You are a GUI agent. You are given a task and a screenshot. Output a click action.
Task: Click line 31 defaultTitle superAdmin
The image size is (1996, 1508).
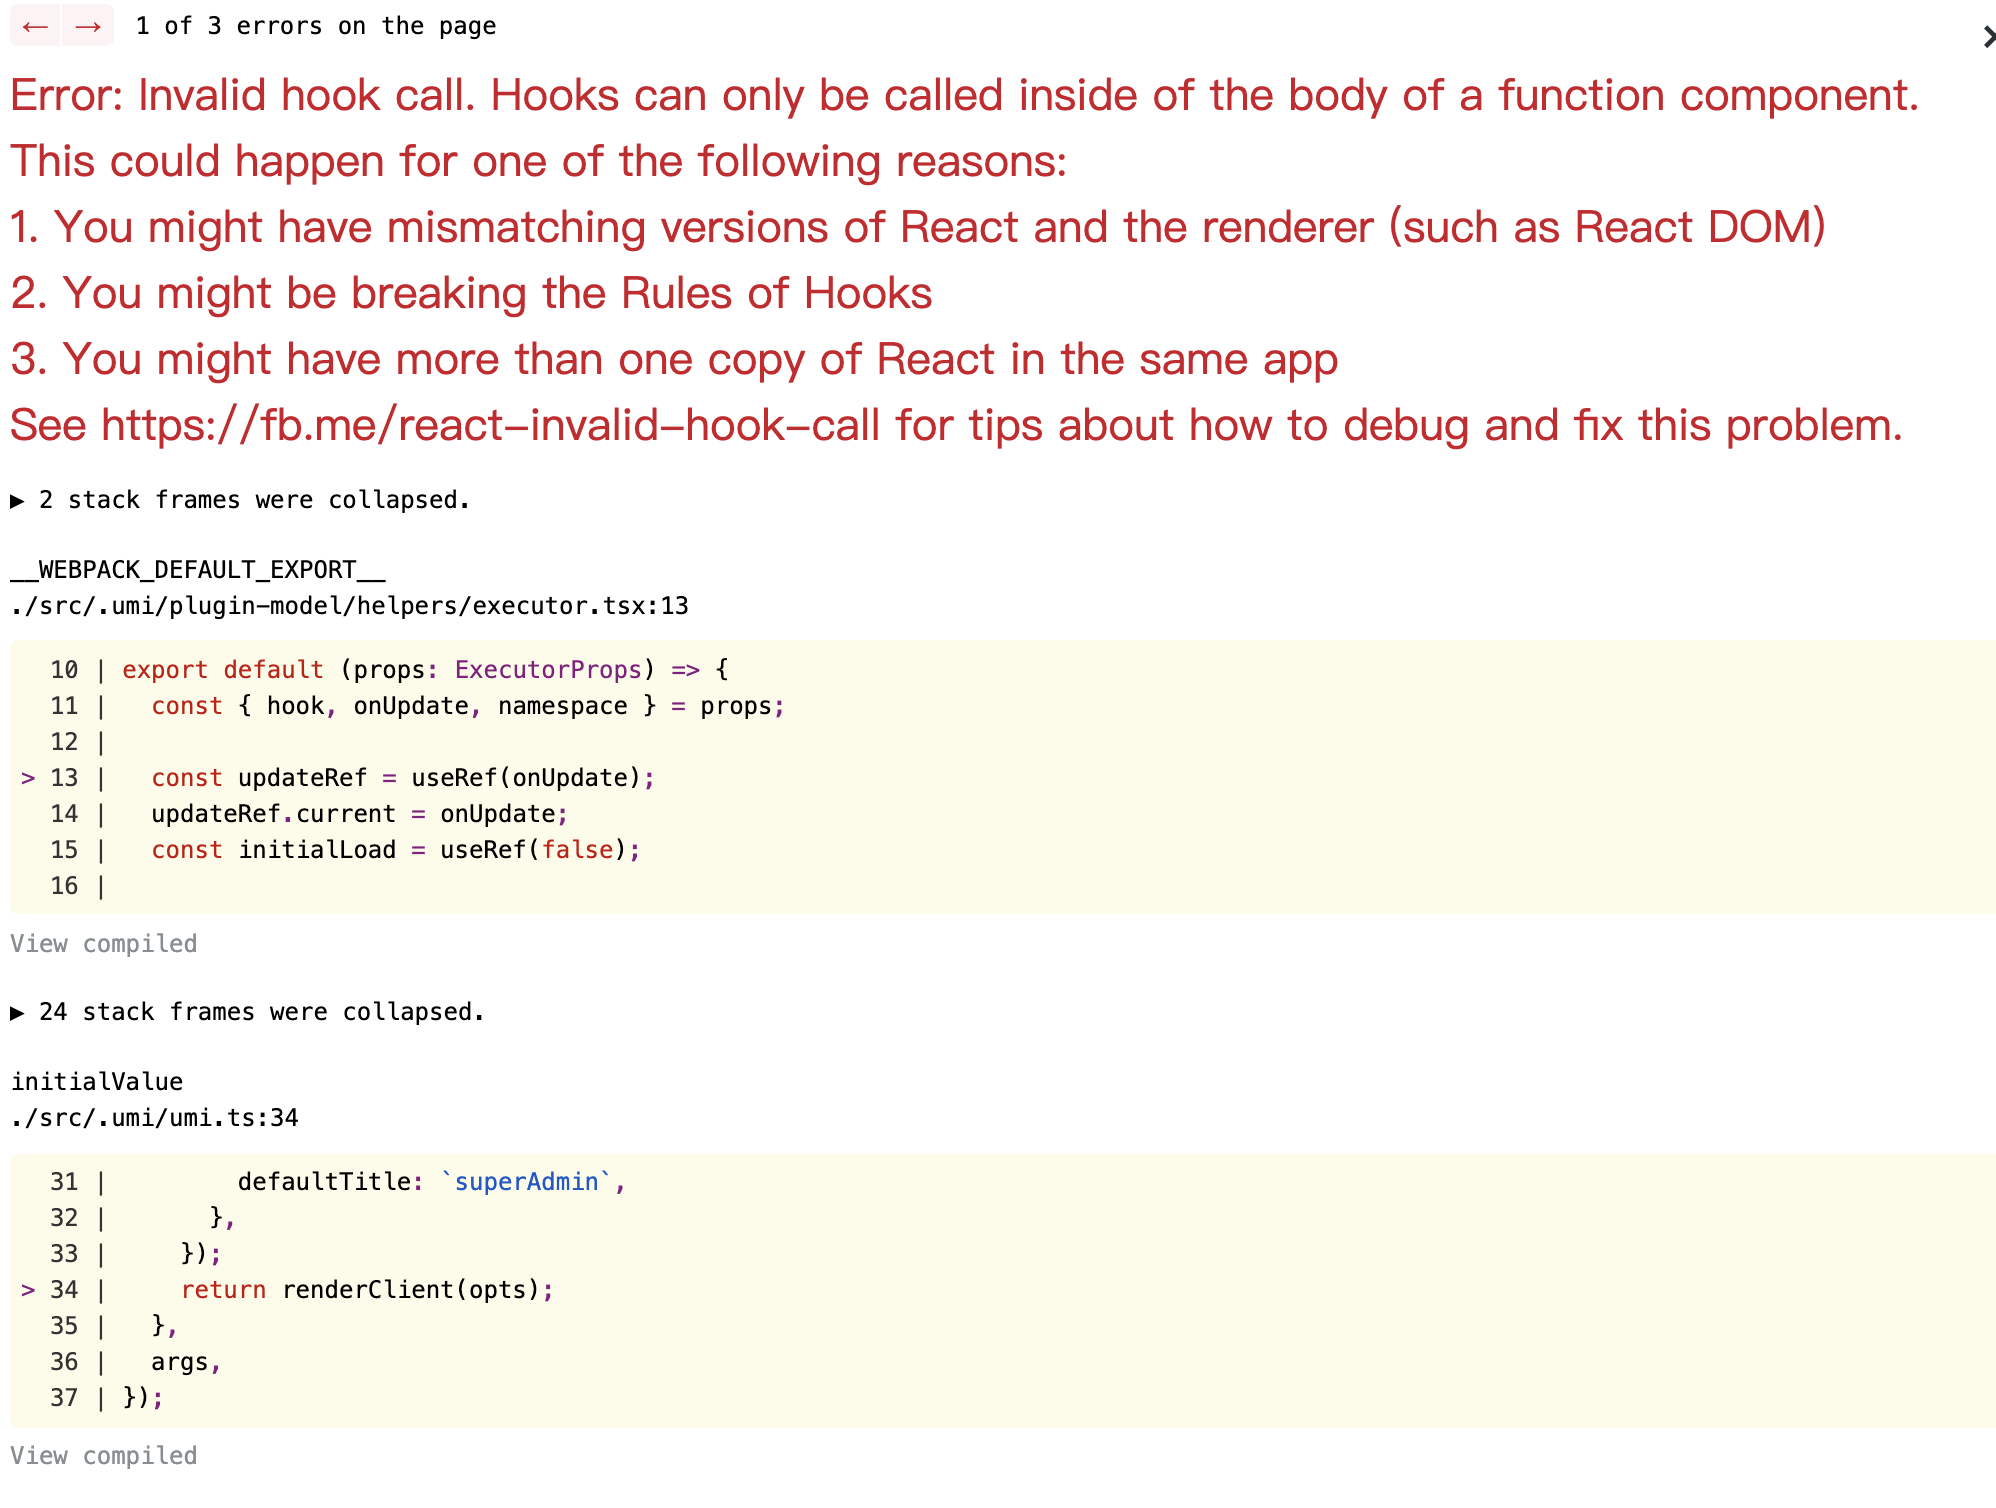click(x=431, y=1182)
